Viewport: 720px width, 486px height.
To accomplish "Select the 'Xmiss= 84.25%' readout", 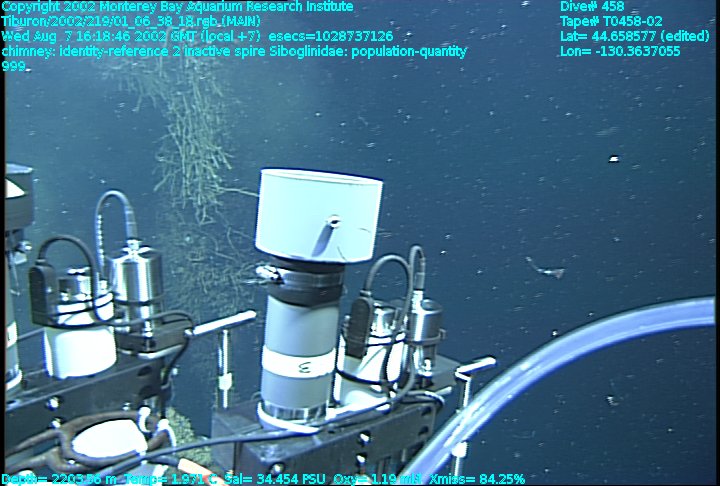I will [477, 480].
